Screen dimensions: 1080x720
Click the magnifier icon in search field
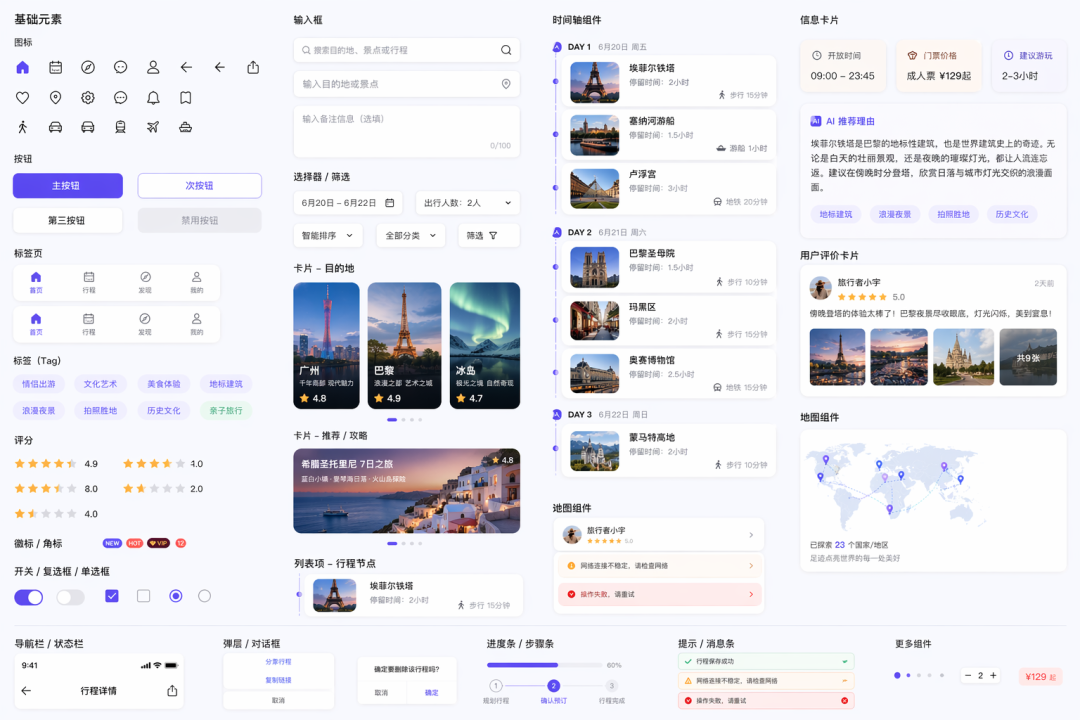coord(506,50)
